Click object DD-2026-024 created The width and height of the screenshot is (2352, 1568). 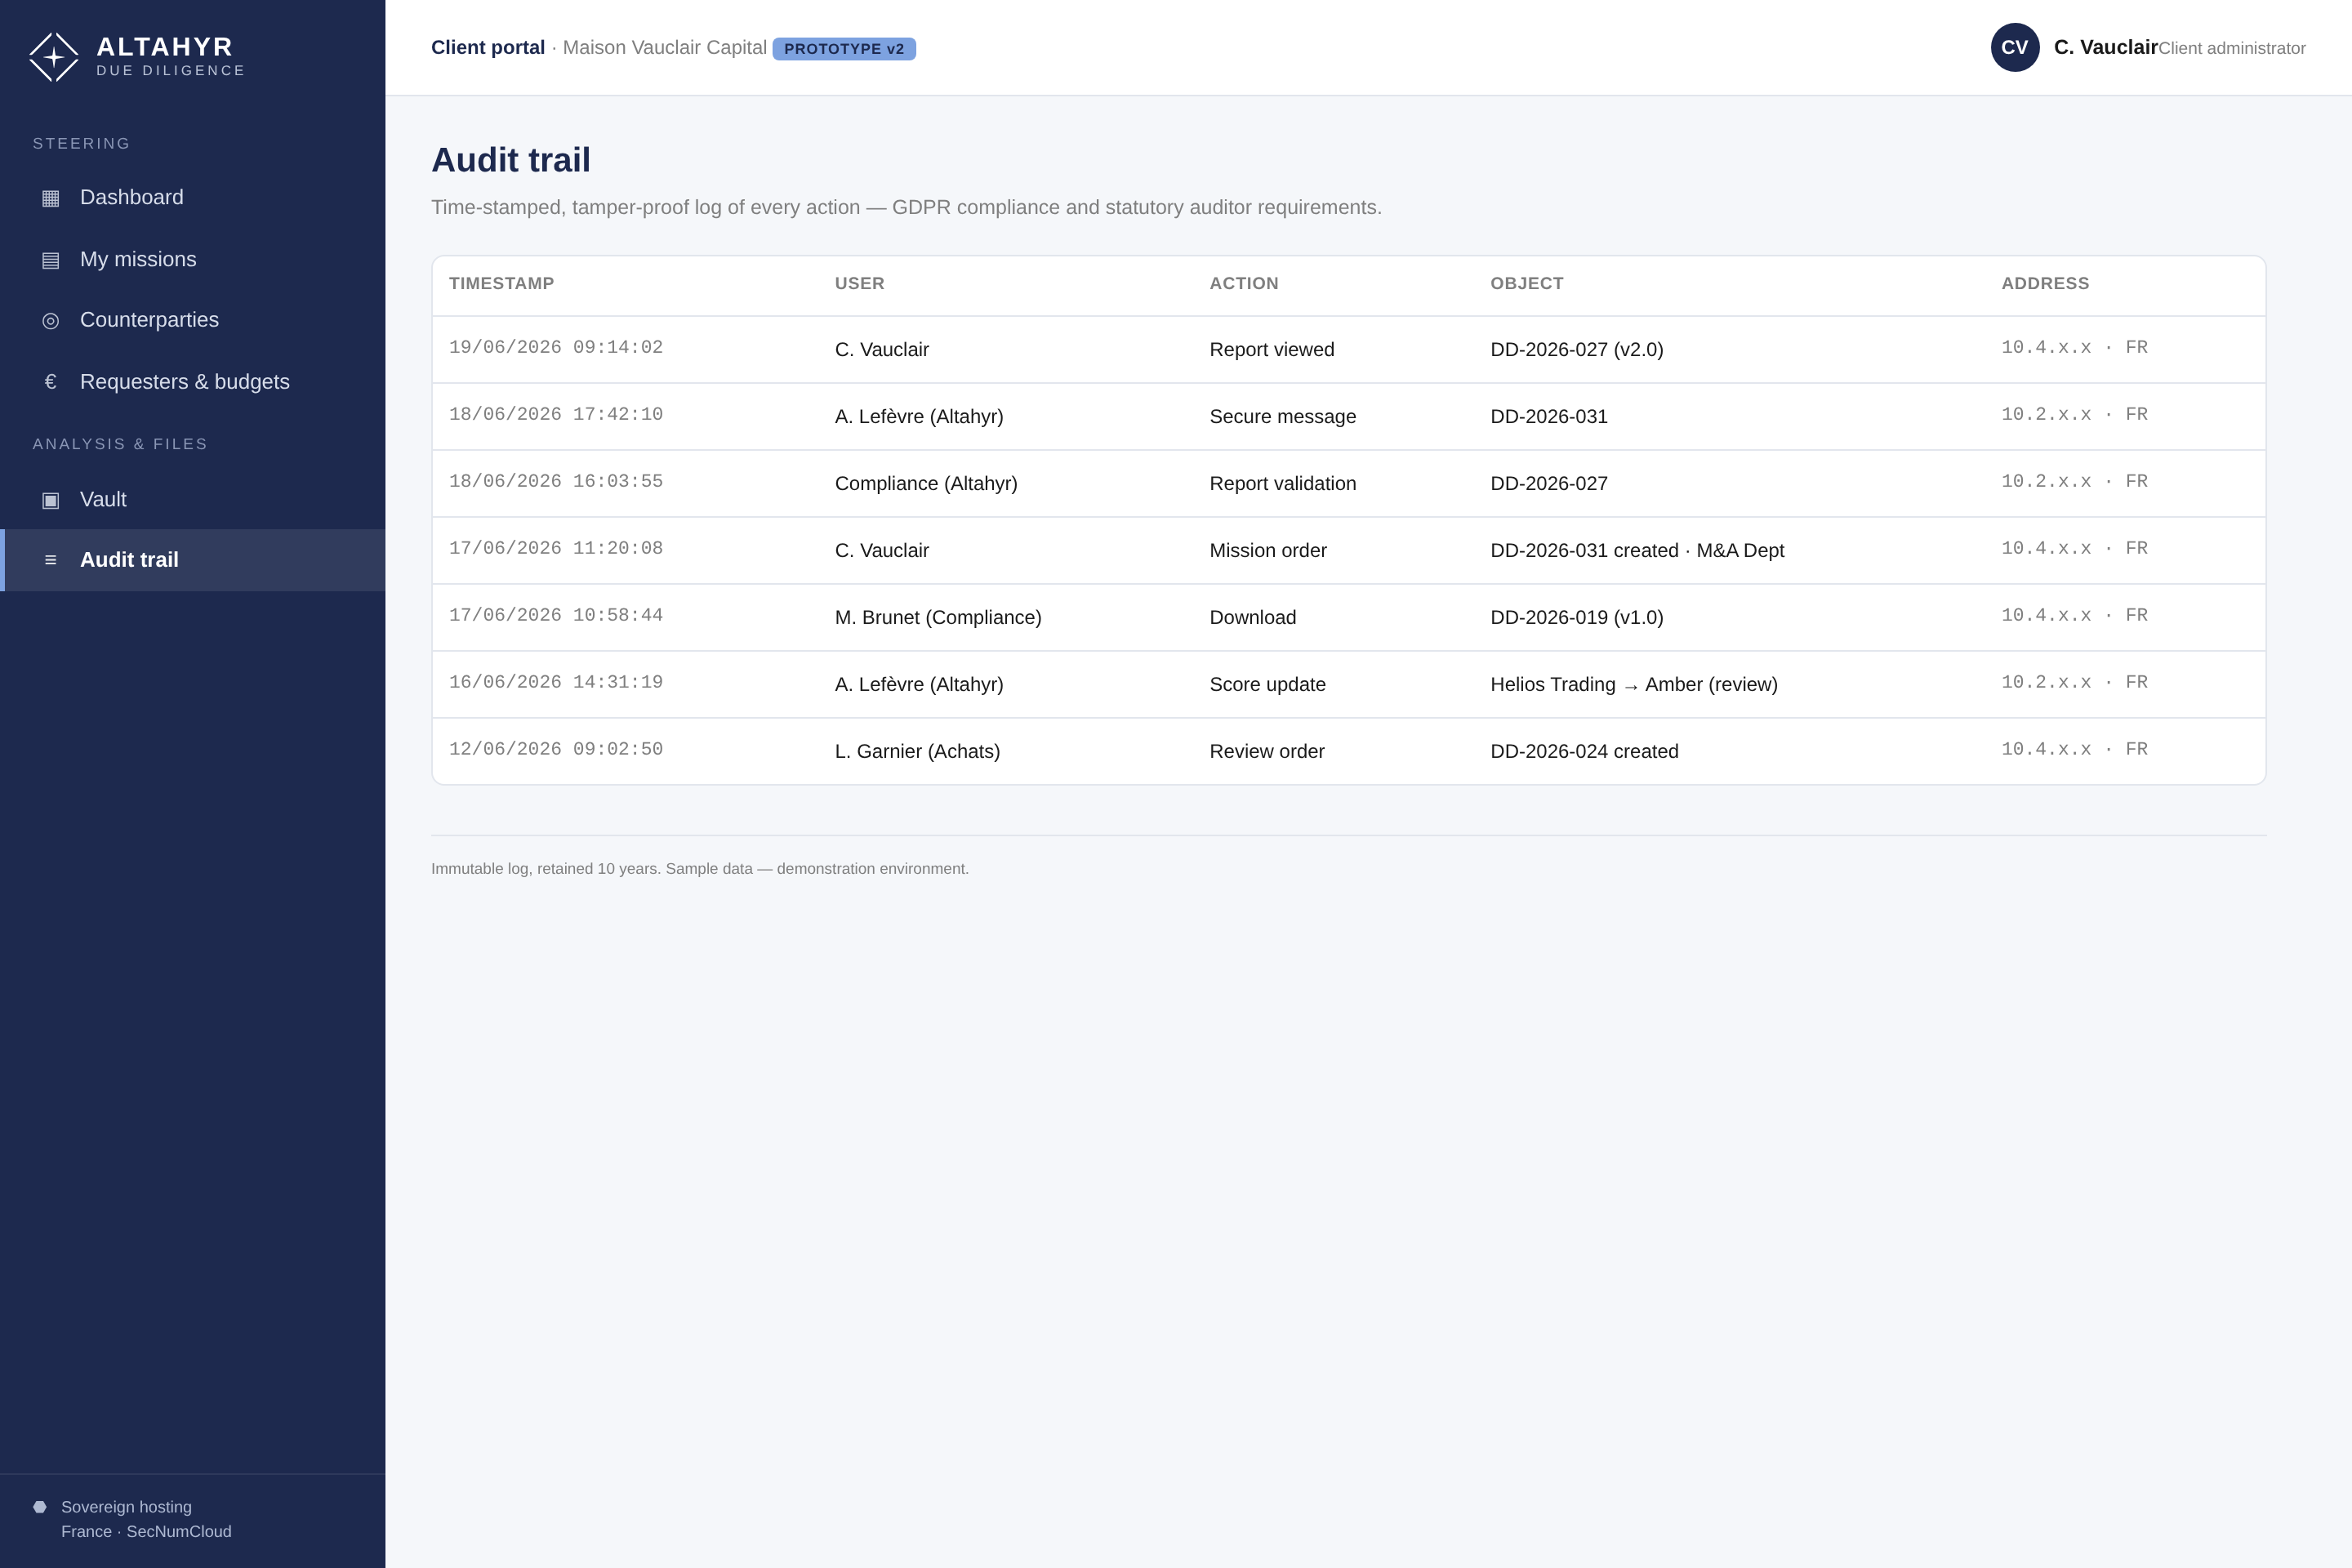(1584, 752)
